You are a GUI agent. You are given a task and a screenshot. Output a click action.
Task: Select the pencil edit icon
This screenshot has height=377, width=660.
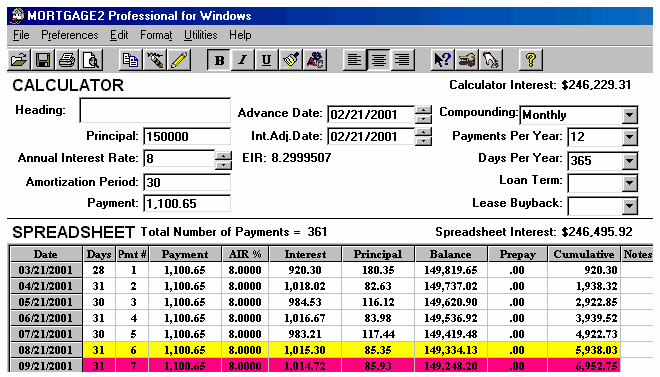click(x=179, y=60)
